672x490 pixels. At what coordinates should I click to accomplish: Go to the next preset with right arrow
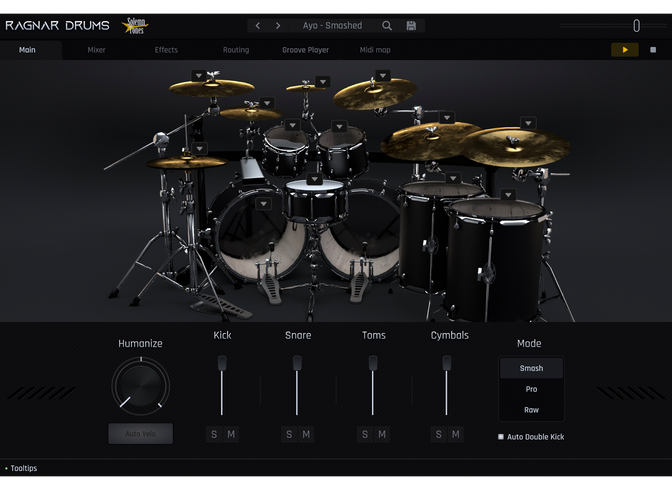coord(278,26)
